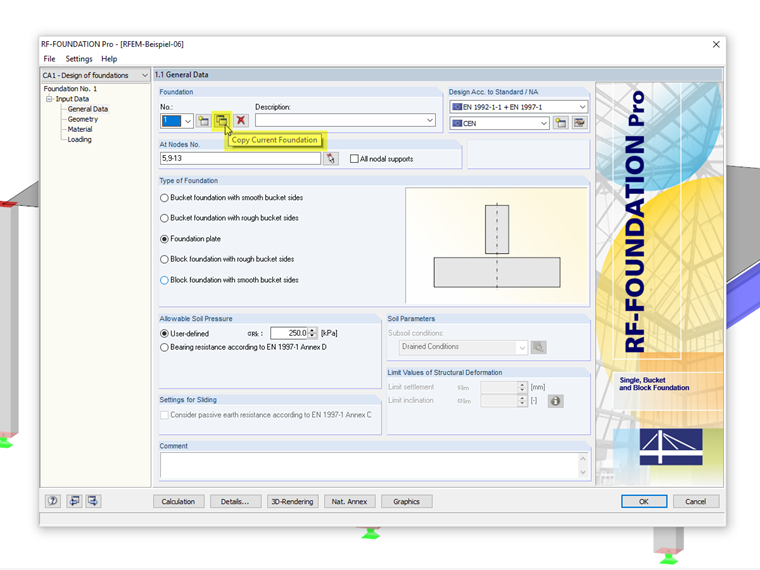Select Loading in the tree
The height and width of the screenshot is (570, 760).
click(x=79, y=140)
